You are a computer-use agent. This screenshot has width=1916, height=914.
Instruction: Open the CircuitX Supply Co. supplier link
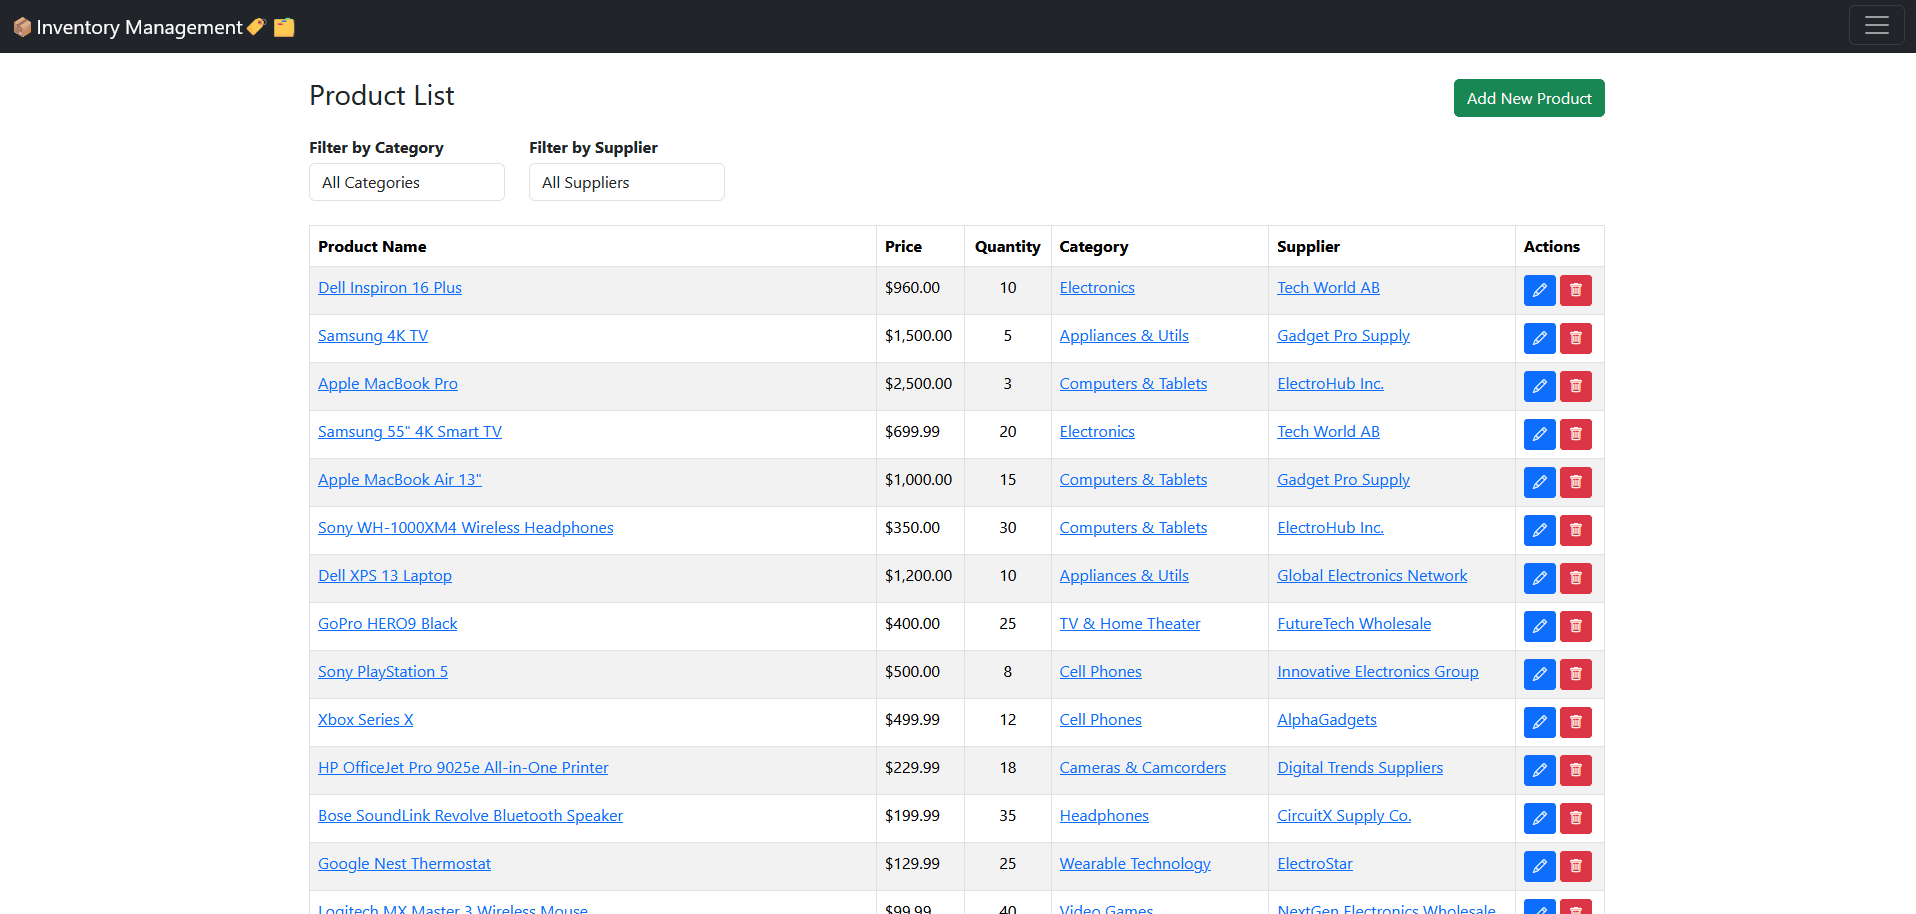(1344, 816)
